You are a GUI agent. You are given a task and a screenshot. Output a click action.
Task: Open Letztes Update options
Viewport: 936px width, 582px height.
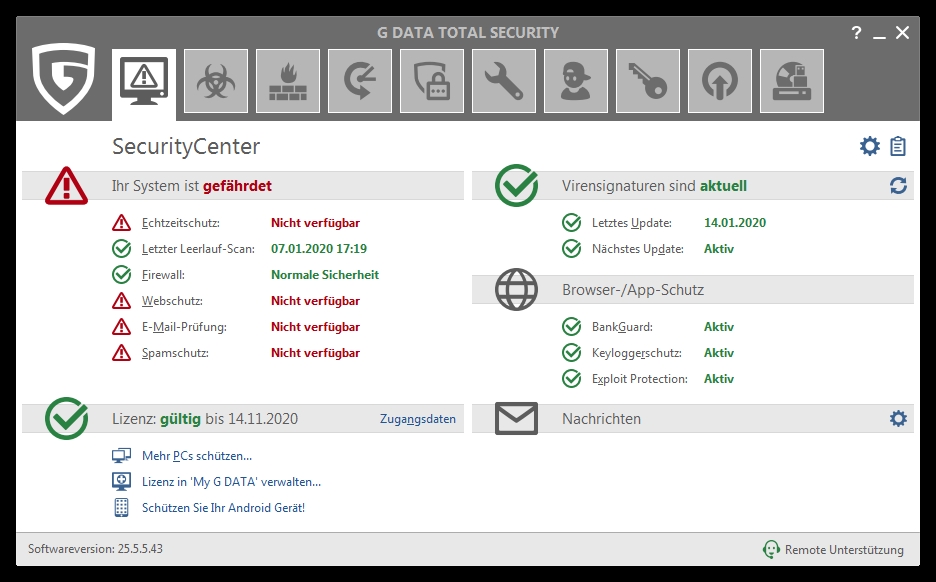(x=632, y=223)
